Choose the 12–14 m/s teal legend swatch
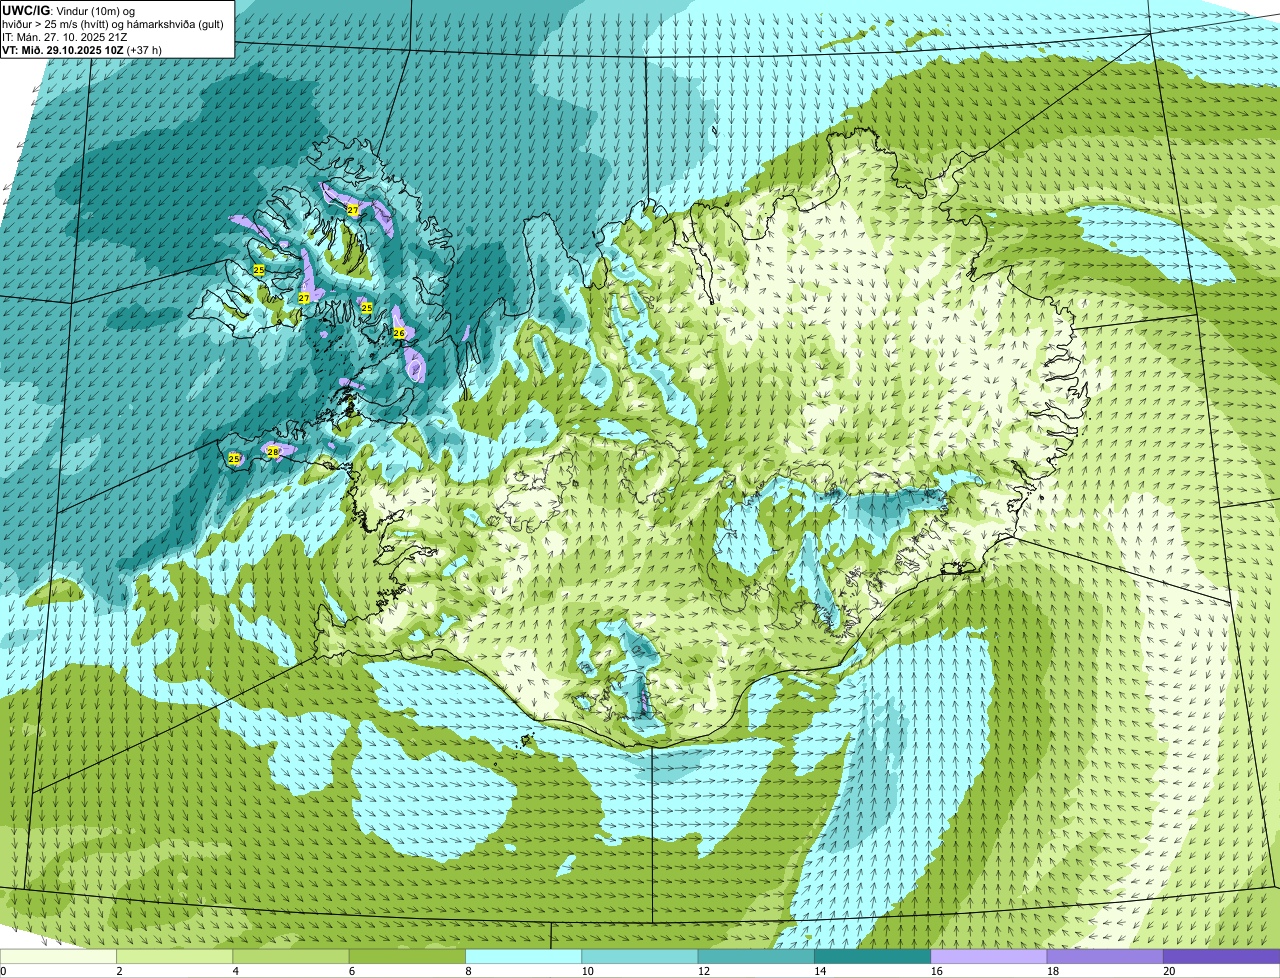This screenshot has height=978, width=1280. 756,956
